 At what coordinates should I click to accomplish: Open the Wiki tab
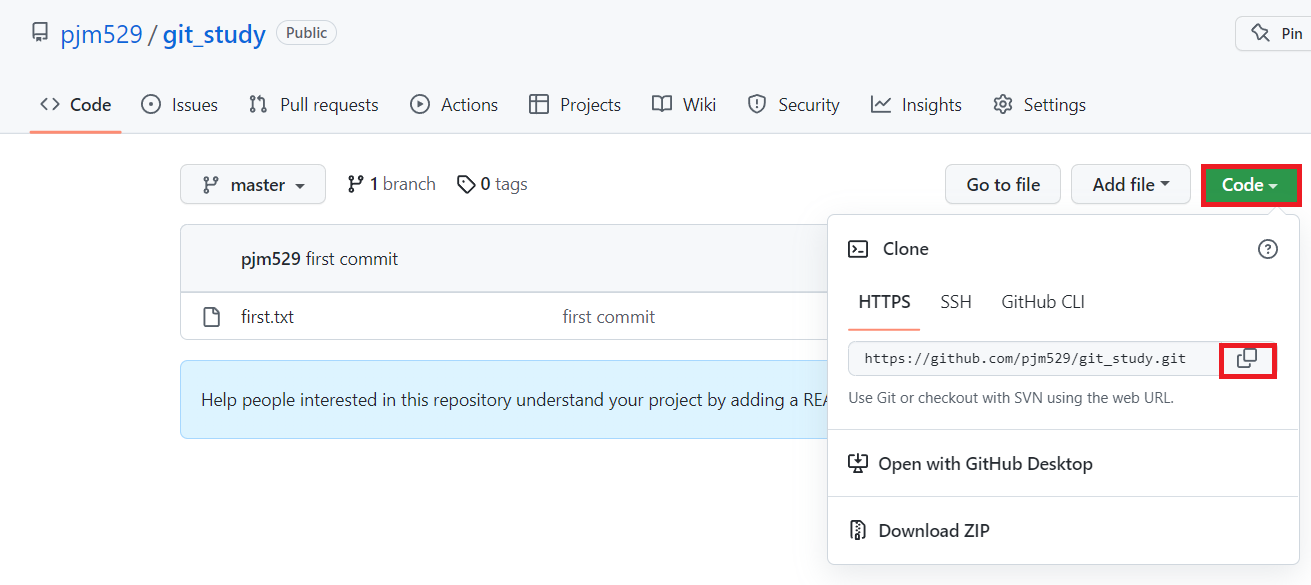[684, 105]
